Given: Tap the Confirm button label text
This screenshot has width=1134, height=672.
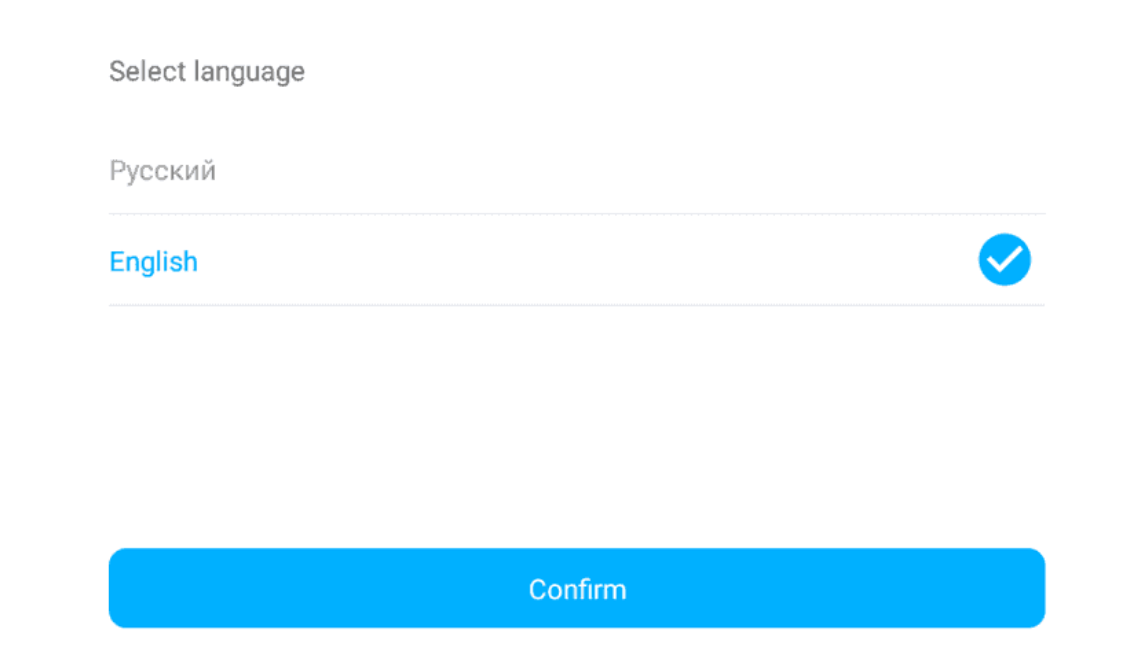Looking at the screenshot, I should (577, 590).
